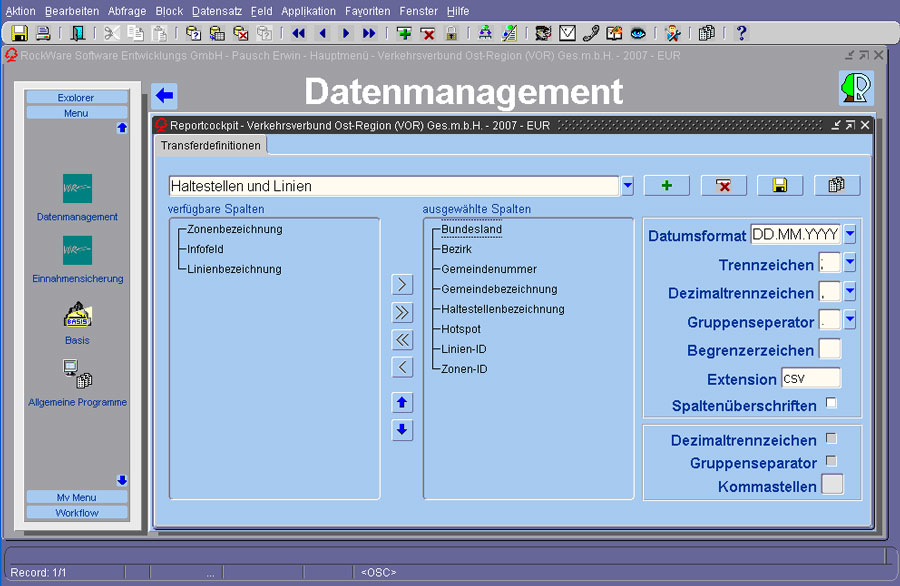Click the Workflow button
This screenshot has height=586, width=900.
tap(76, 513)
